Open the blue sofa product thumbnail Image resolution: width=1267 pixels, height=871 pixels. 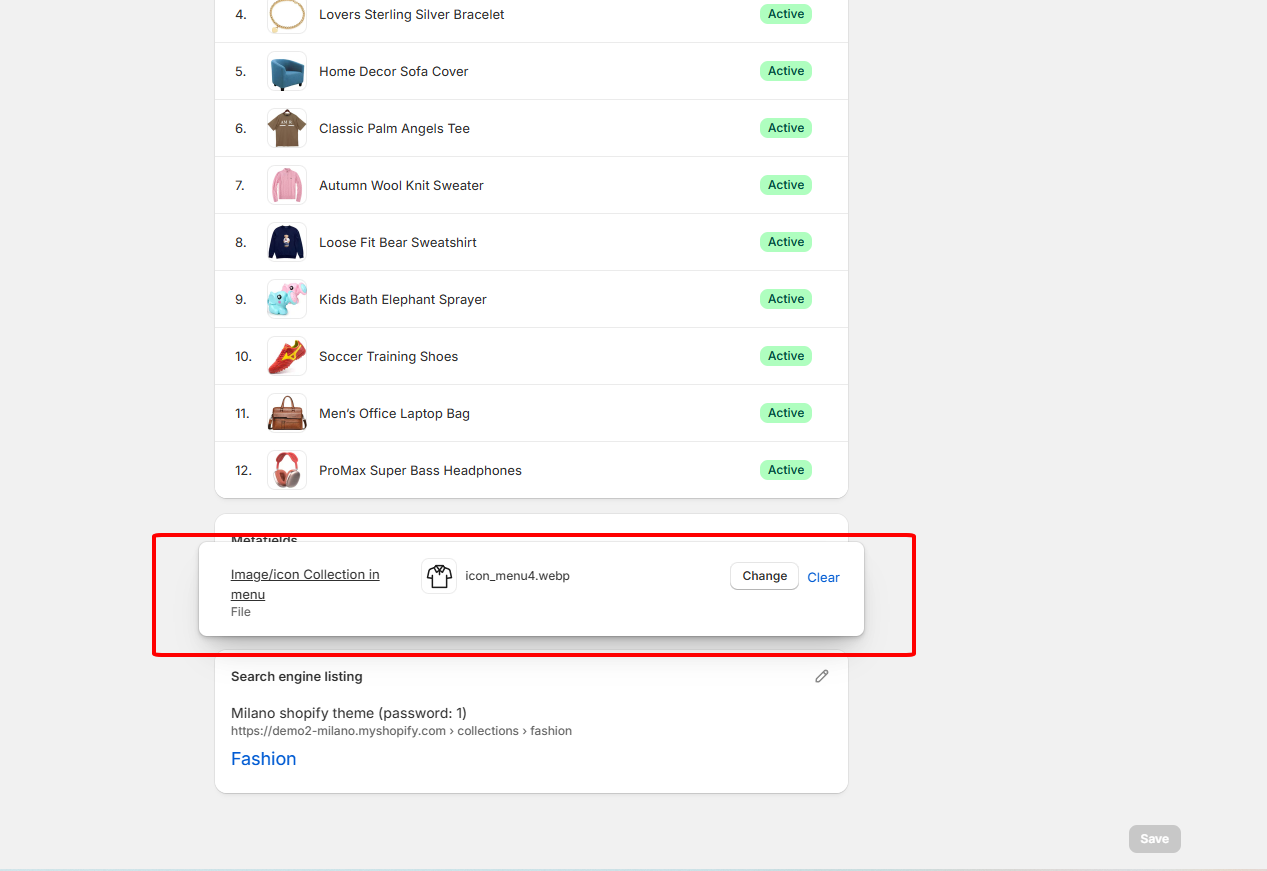287,72
